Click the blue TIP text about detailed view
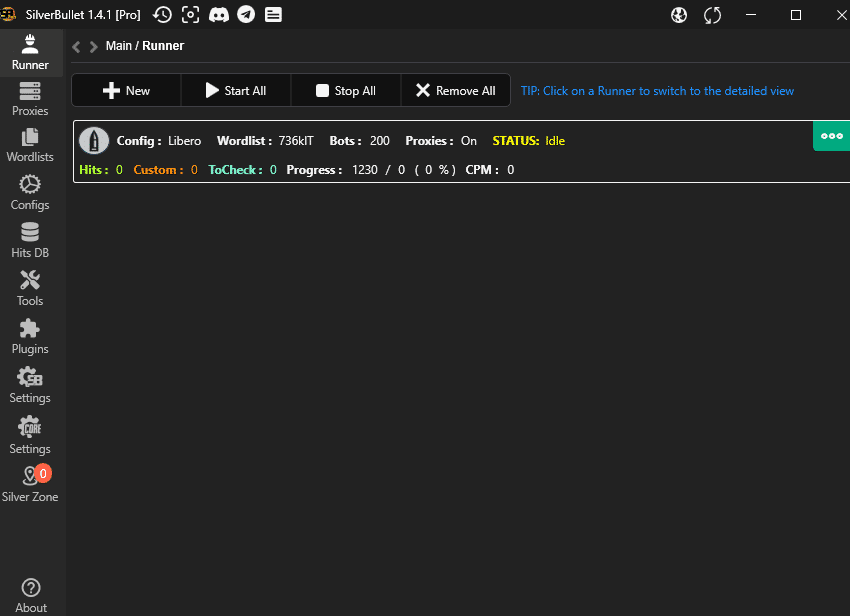Image resolution: width=850 pixels, height=616 pixels. click(x=657, y=91)
